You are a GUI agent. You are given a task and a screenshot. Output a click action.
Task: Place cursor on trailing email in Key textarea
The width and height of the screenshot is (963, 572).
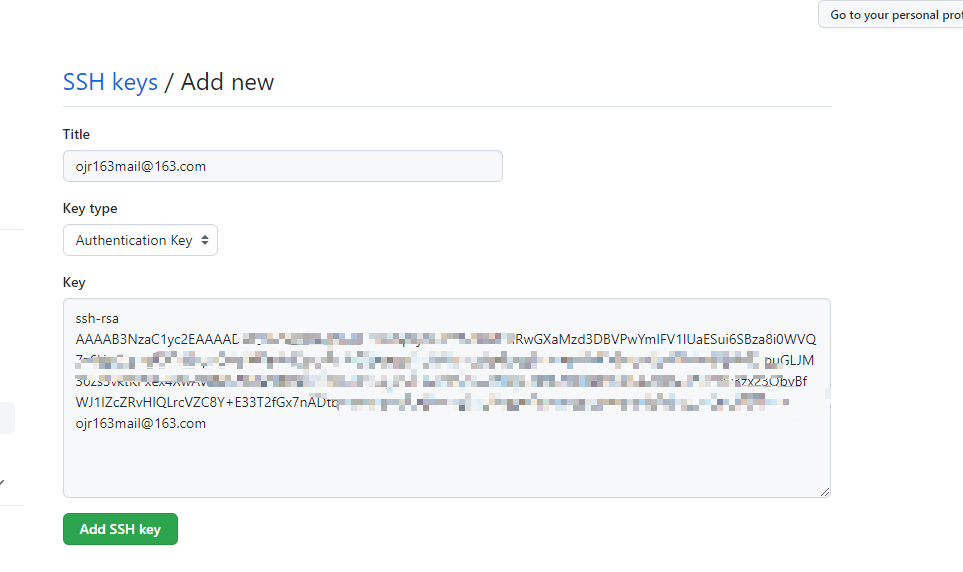coord(141,423)
